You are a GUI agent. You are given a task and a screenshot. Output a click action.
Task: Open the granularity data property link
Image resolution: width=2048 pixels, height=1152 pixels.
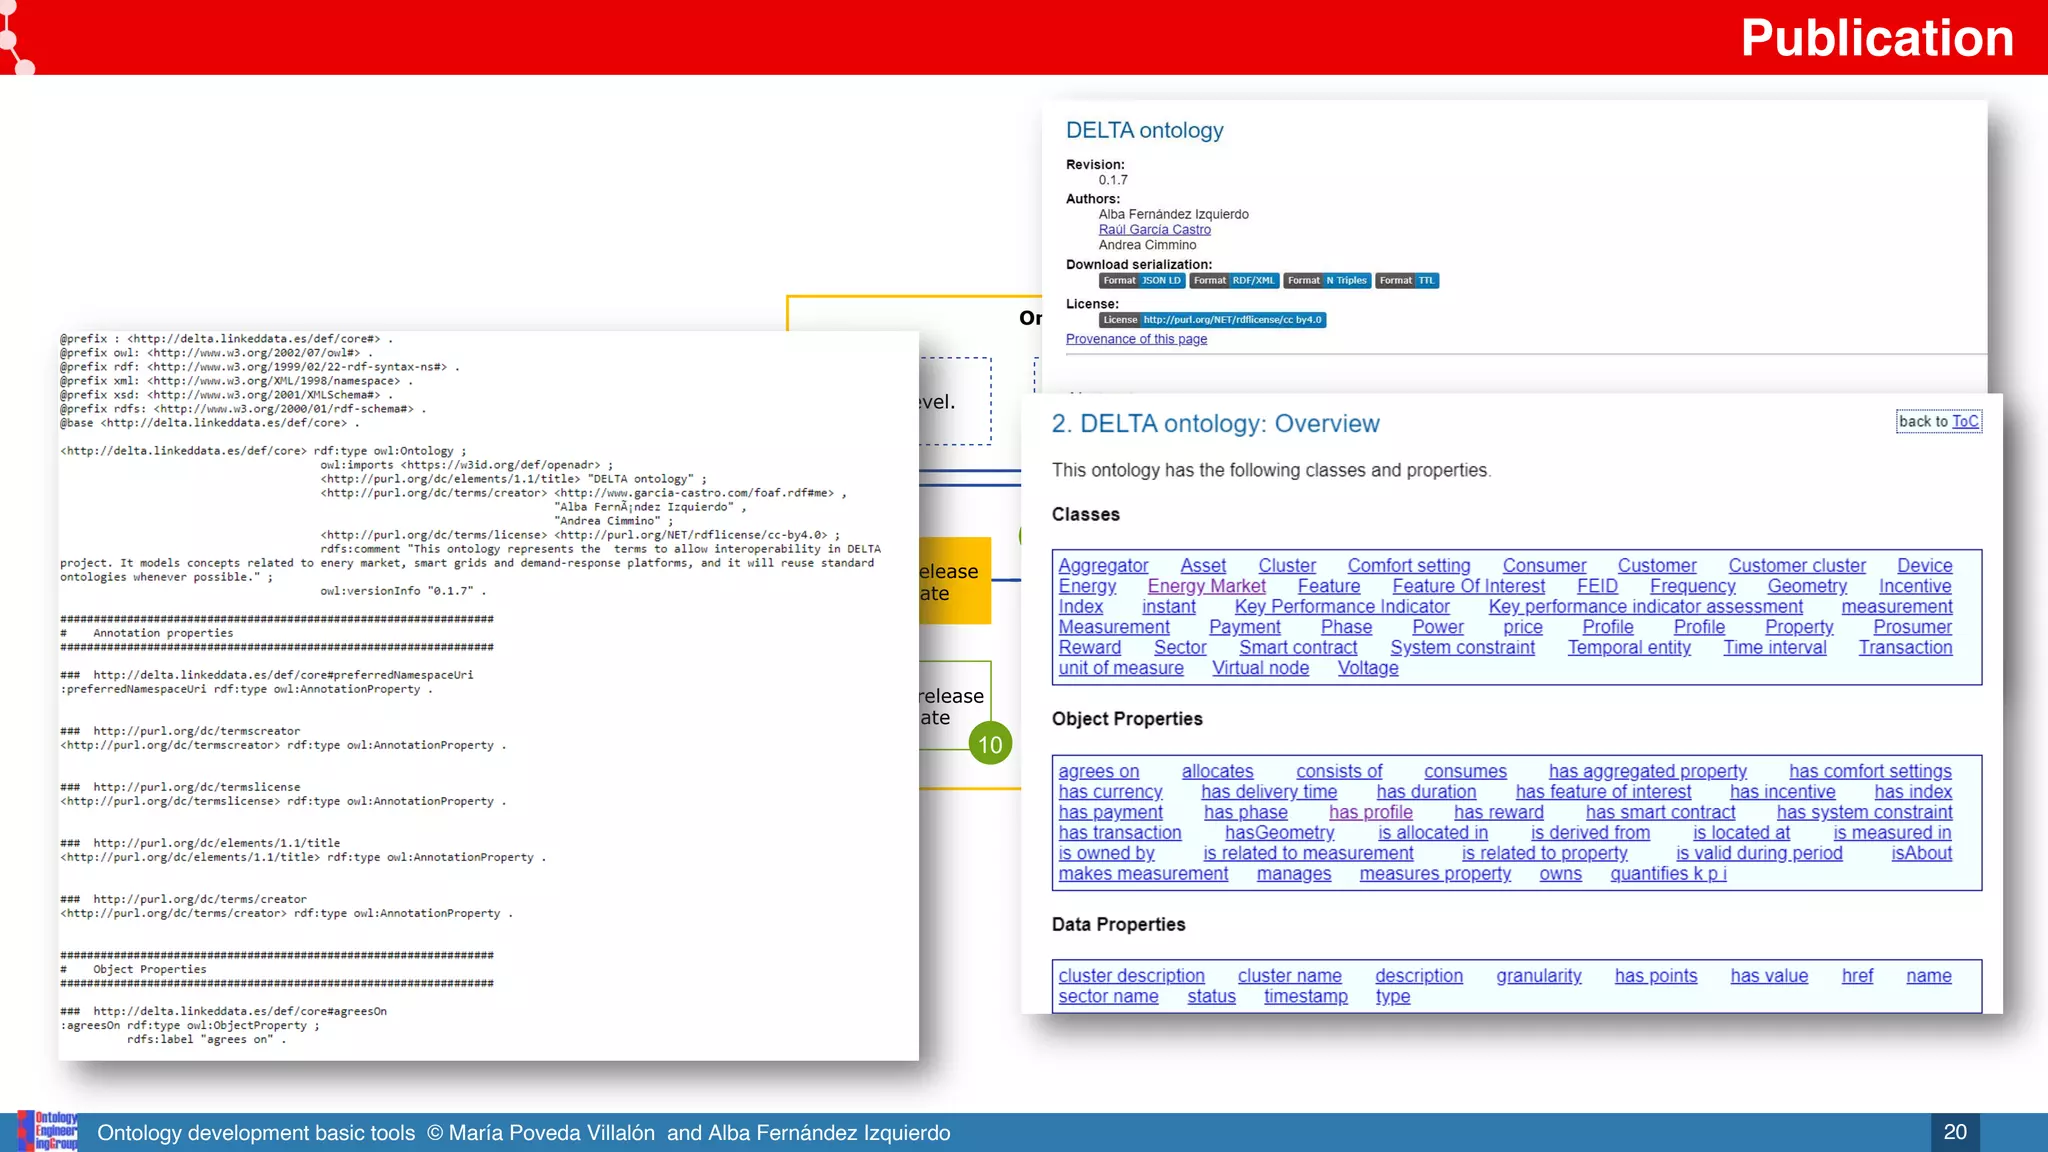point(1538,976)
